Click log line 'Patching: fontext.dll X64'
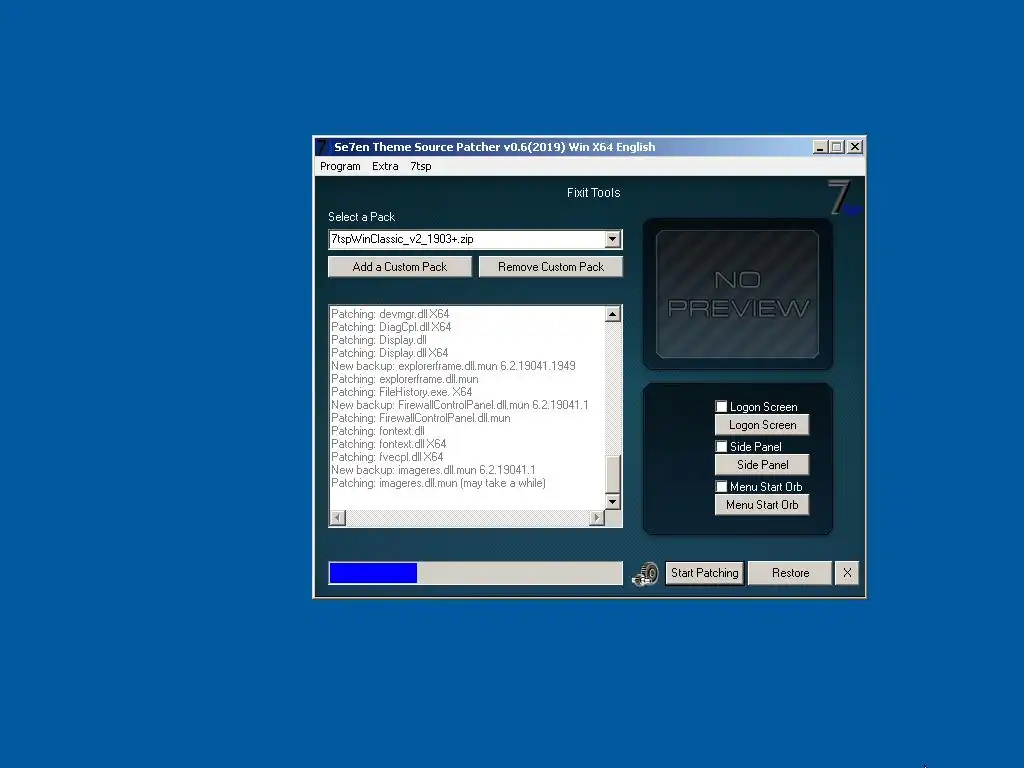Screen dimensions: 1024x768 tap(389, 444)
